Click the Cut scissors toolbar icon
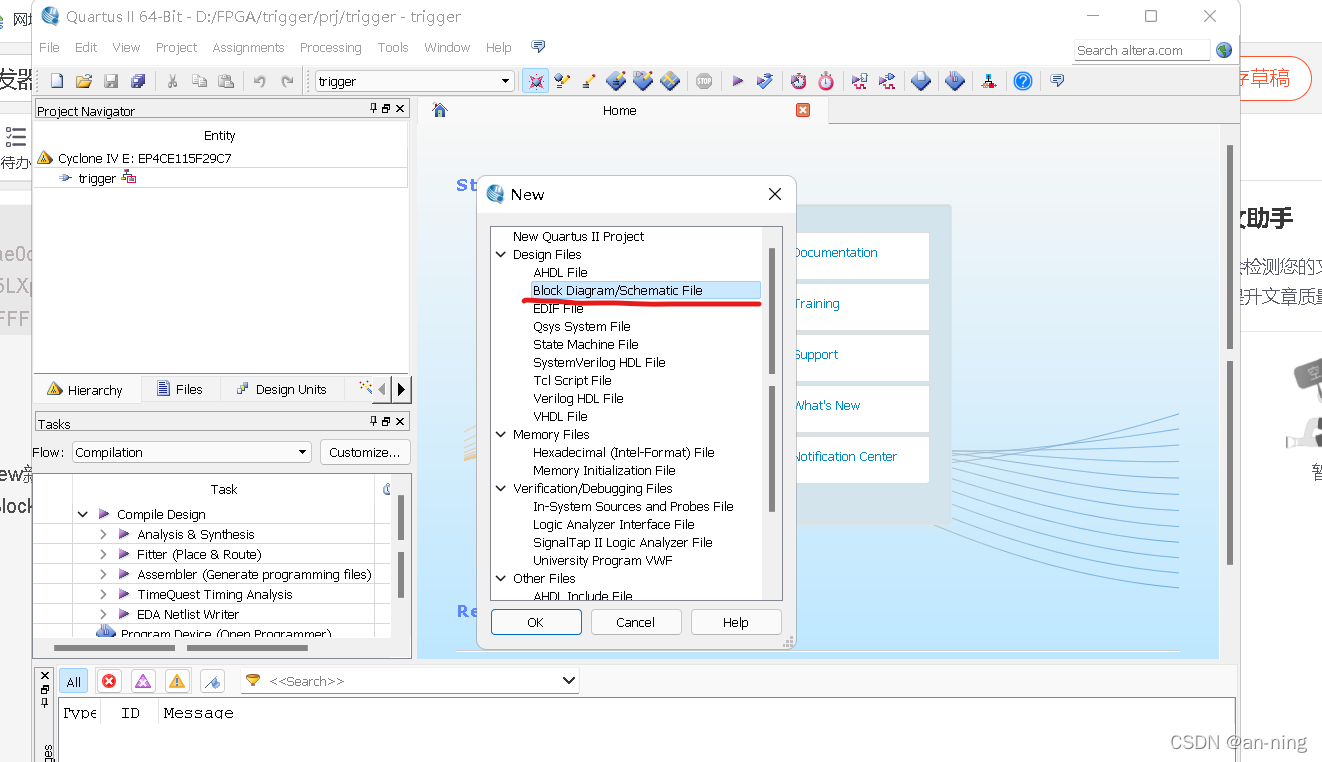The height and width of the screenshot is (762, 1322). point(172,81)
